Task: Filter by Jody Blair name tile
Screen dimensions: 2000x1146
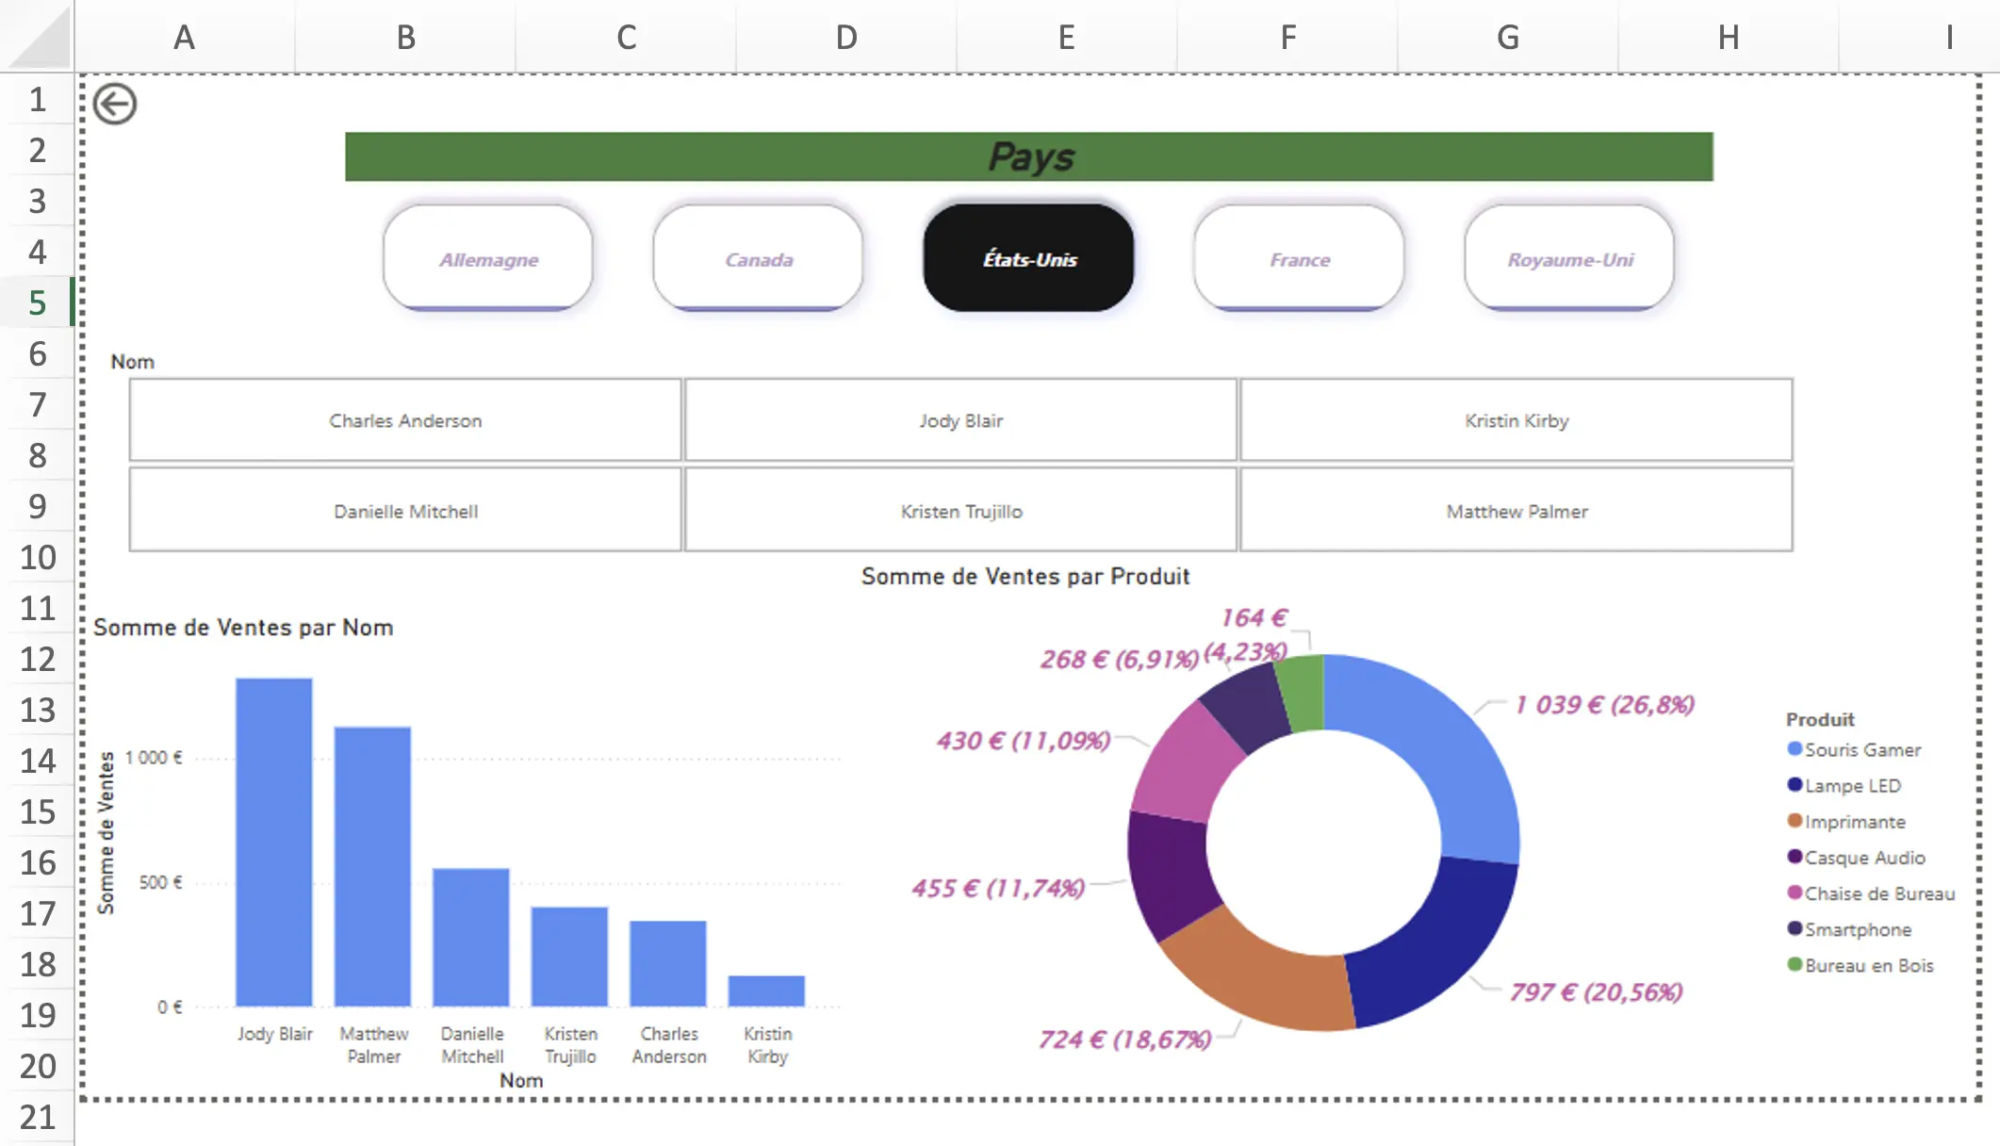Action: [961, 420]
